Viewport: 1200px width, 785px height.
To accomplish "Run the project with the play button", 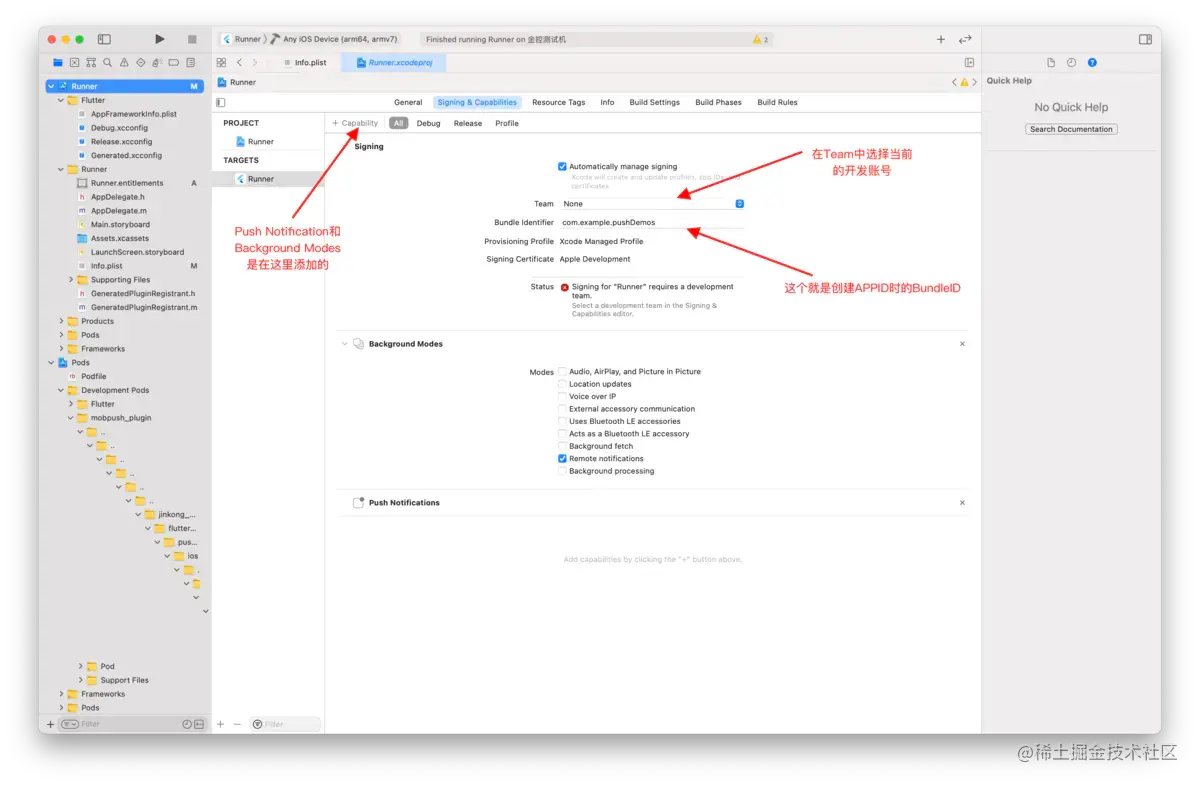I will click(x=159, y=39).
